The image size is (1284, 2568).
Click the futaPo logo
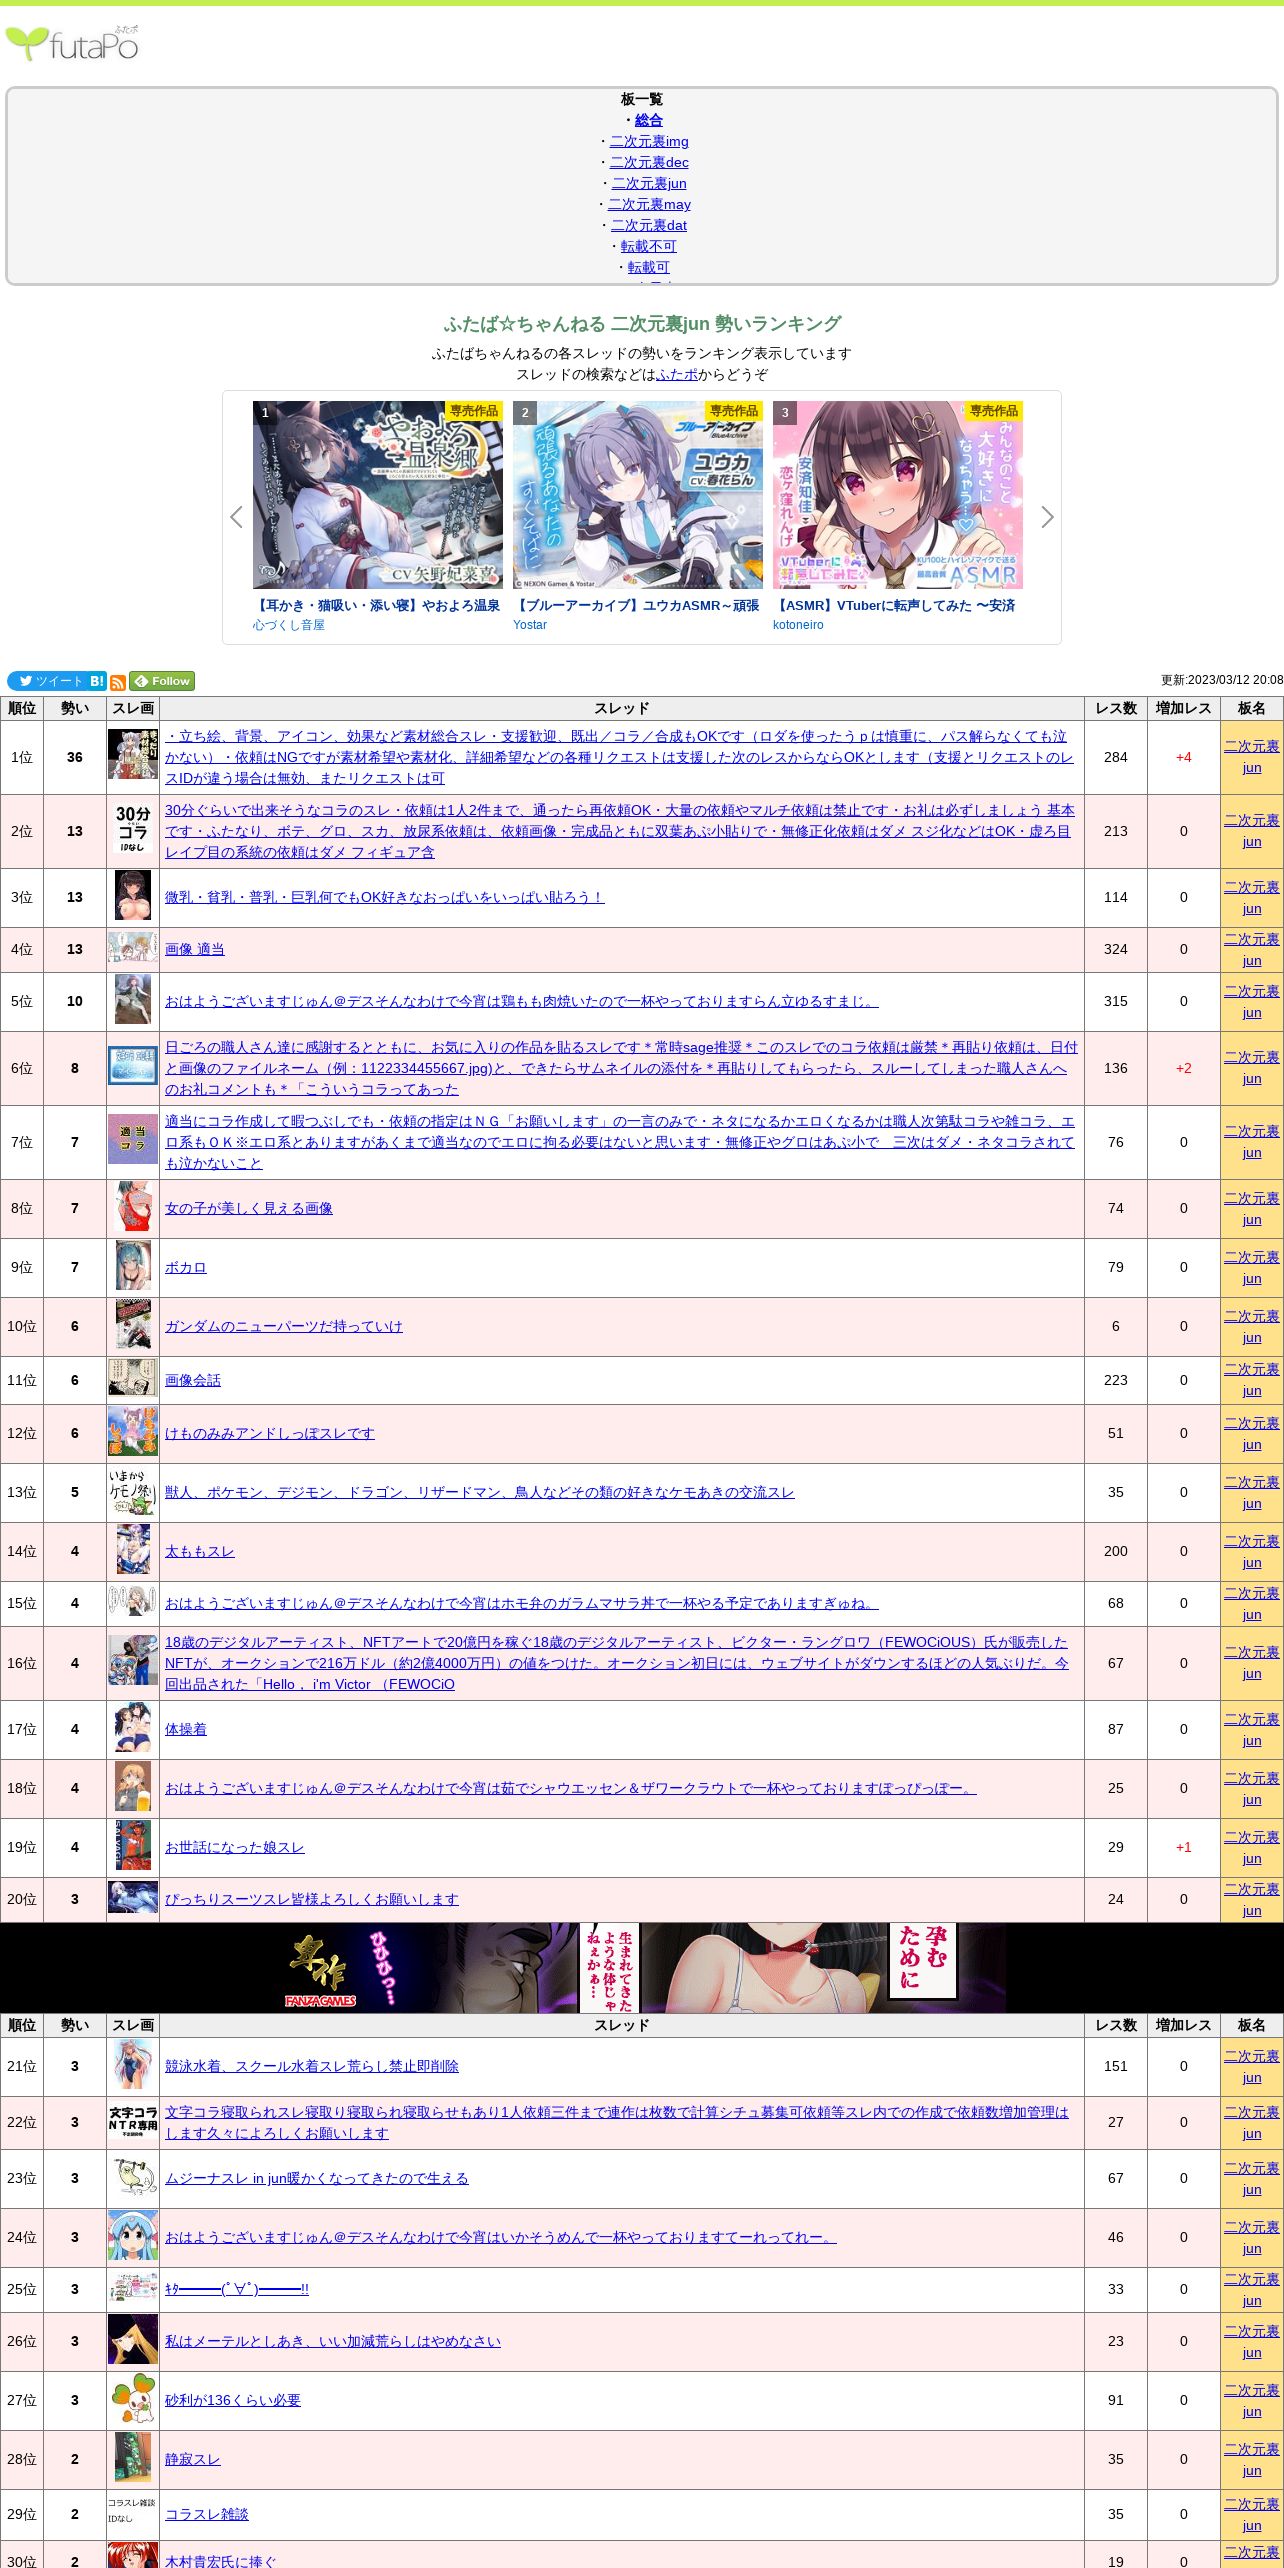click(72, 44)
